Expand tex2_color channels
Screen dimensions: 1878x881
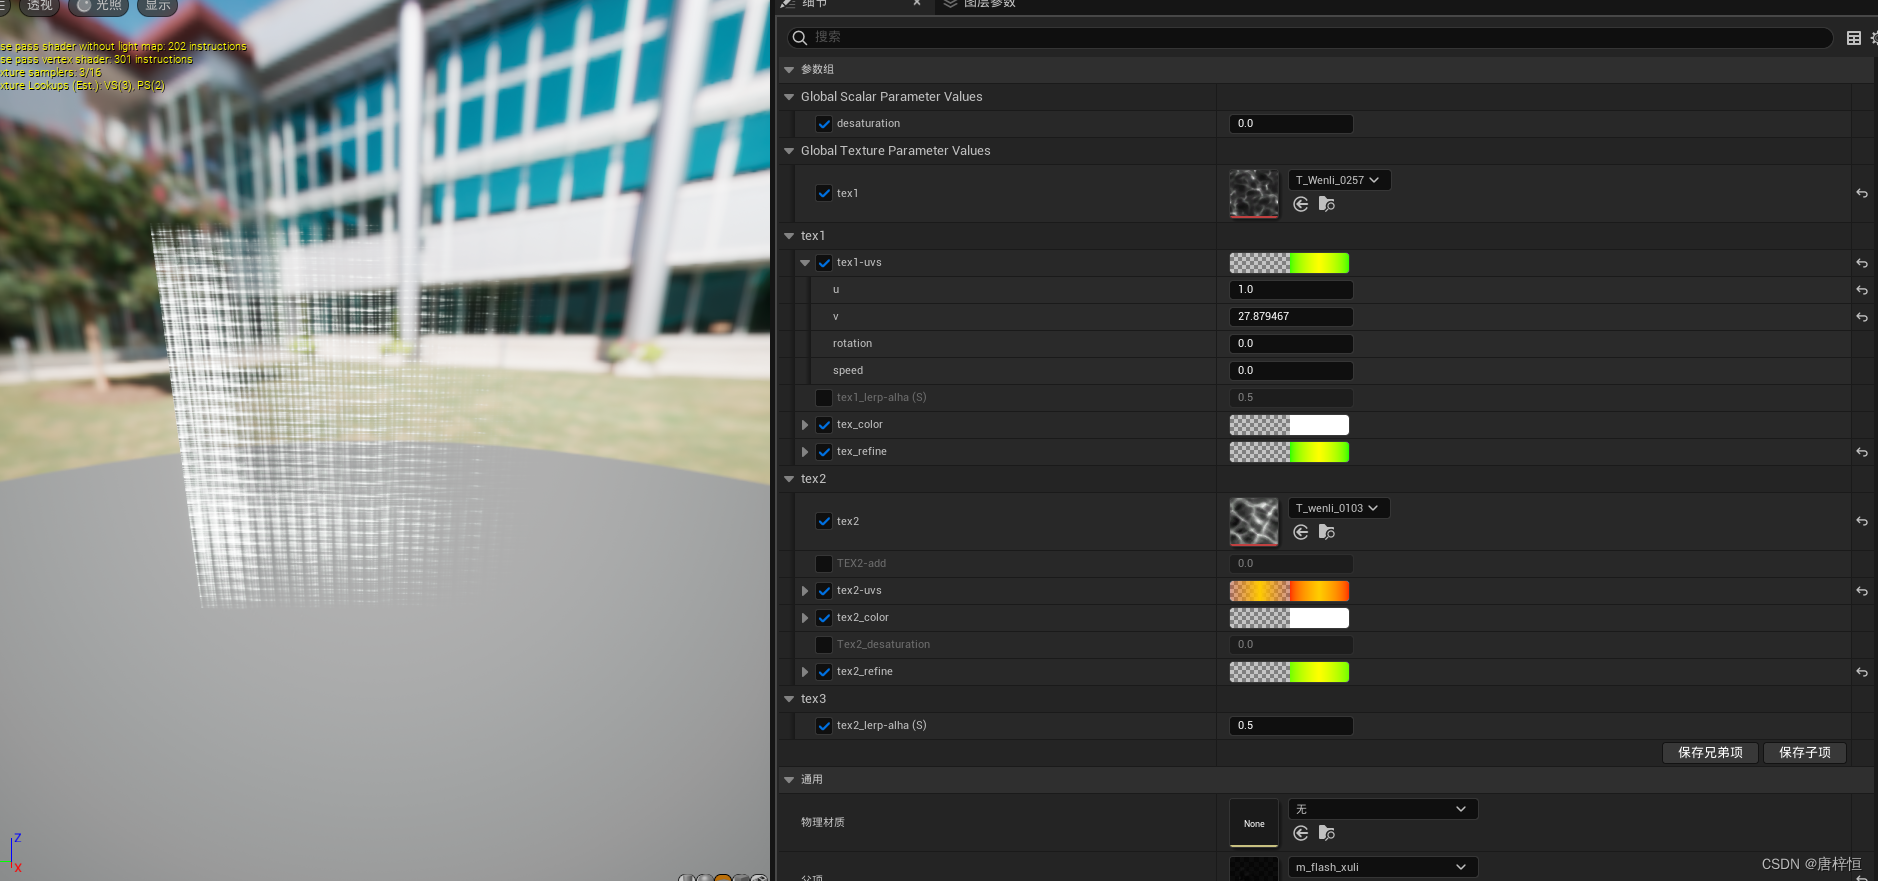click(805, 618)
